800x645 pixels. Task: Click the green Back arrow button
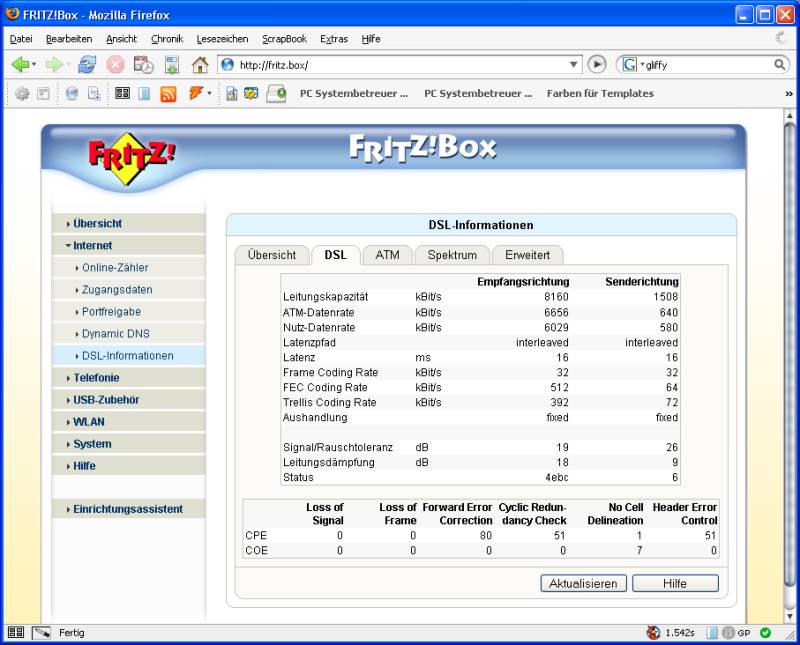(20, 65)
